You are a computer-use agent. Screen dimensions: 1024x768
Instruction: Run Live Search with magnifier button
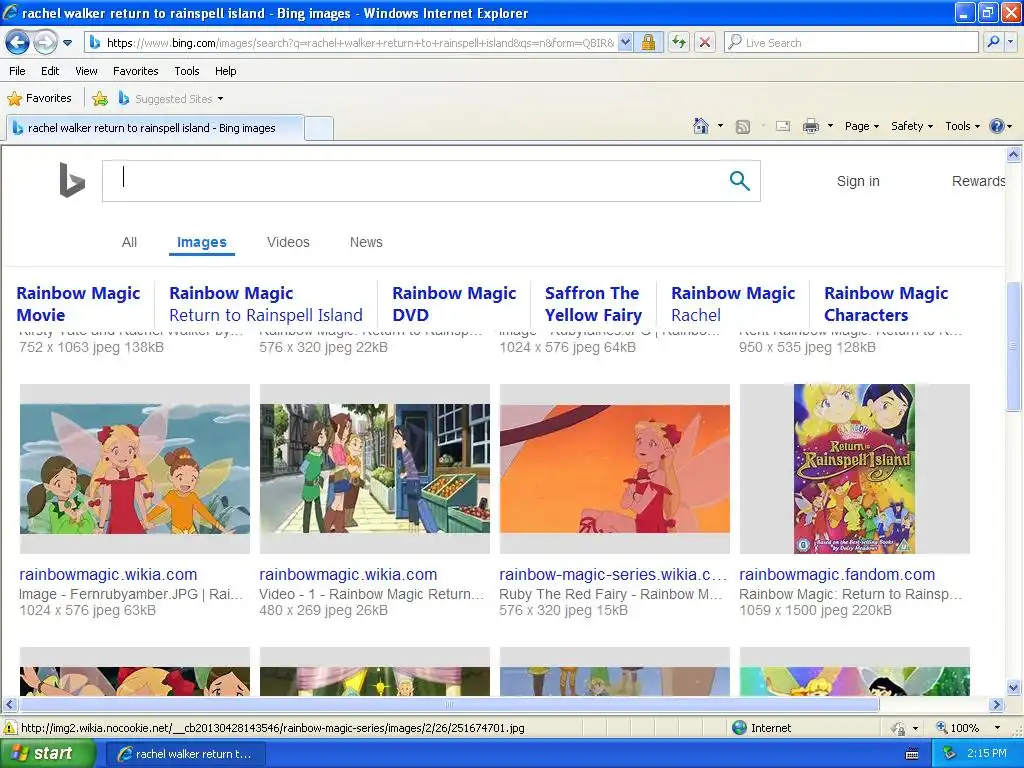(993, 43)
